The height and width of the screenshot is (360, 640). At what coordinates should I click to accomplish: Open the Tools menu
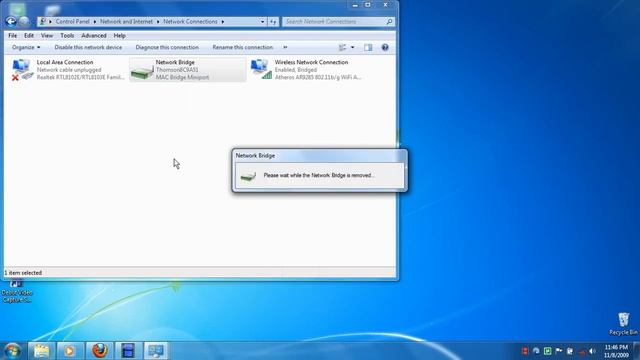tap(67, 36)
